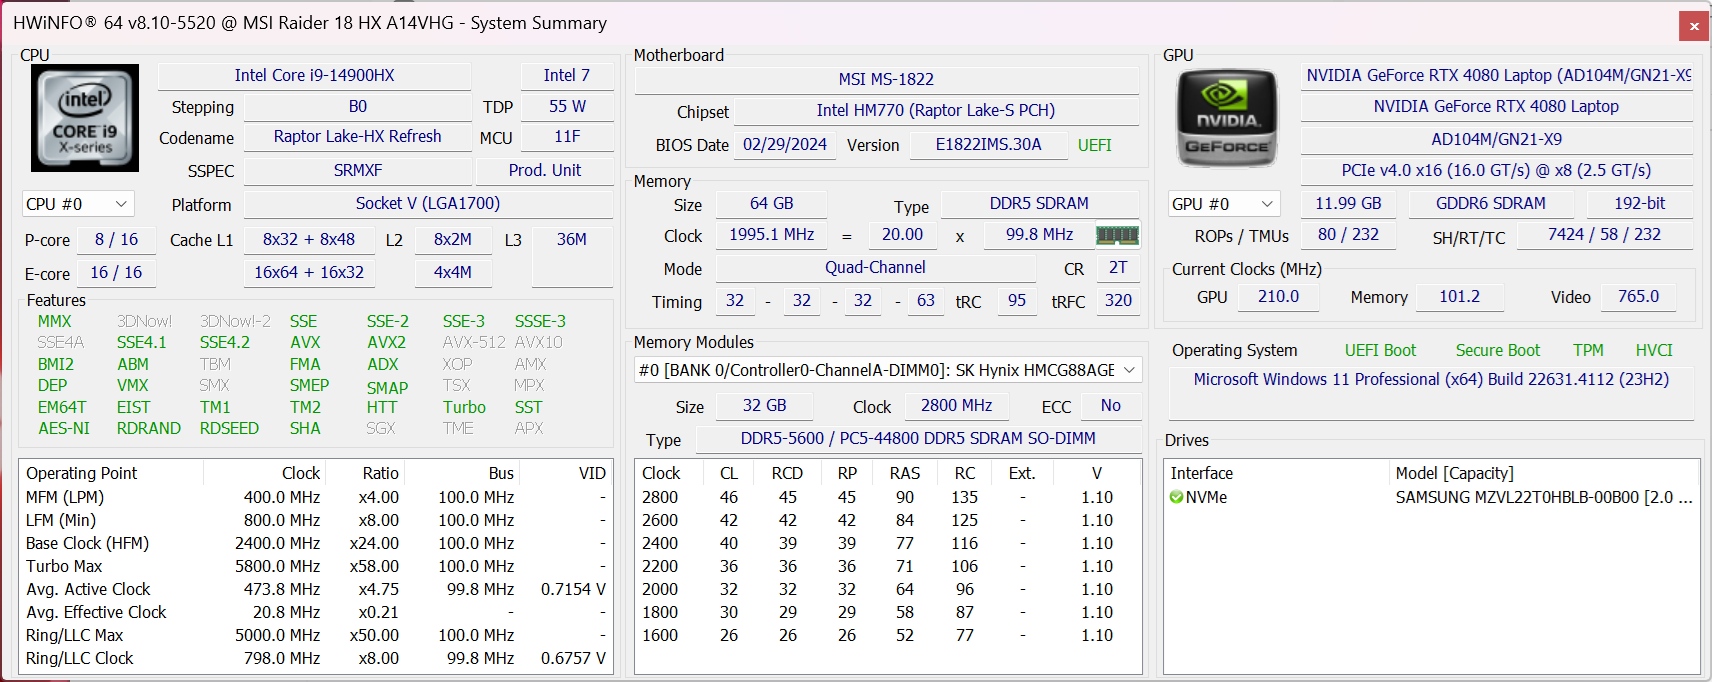Open the CPU #0 selector dropdown

[x=78, y=204]
